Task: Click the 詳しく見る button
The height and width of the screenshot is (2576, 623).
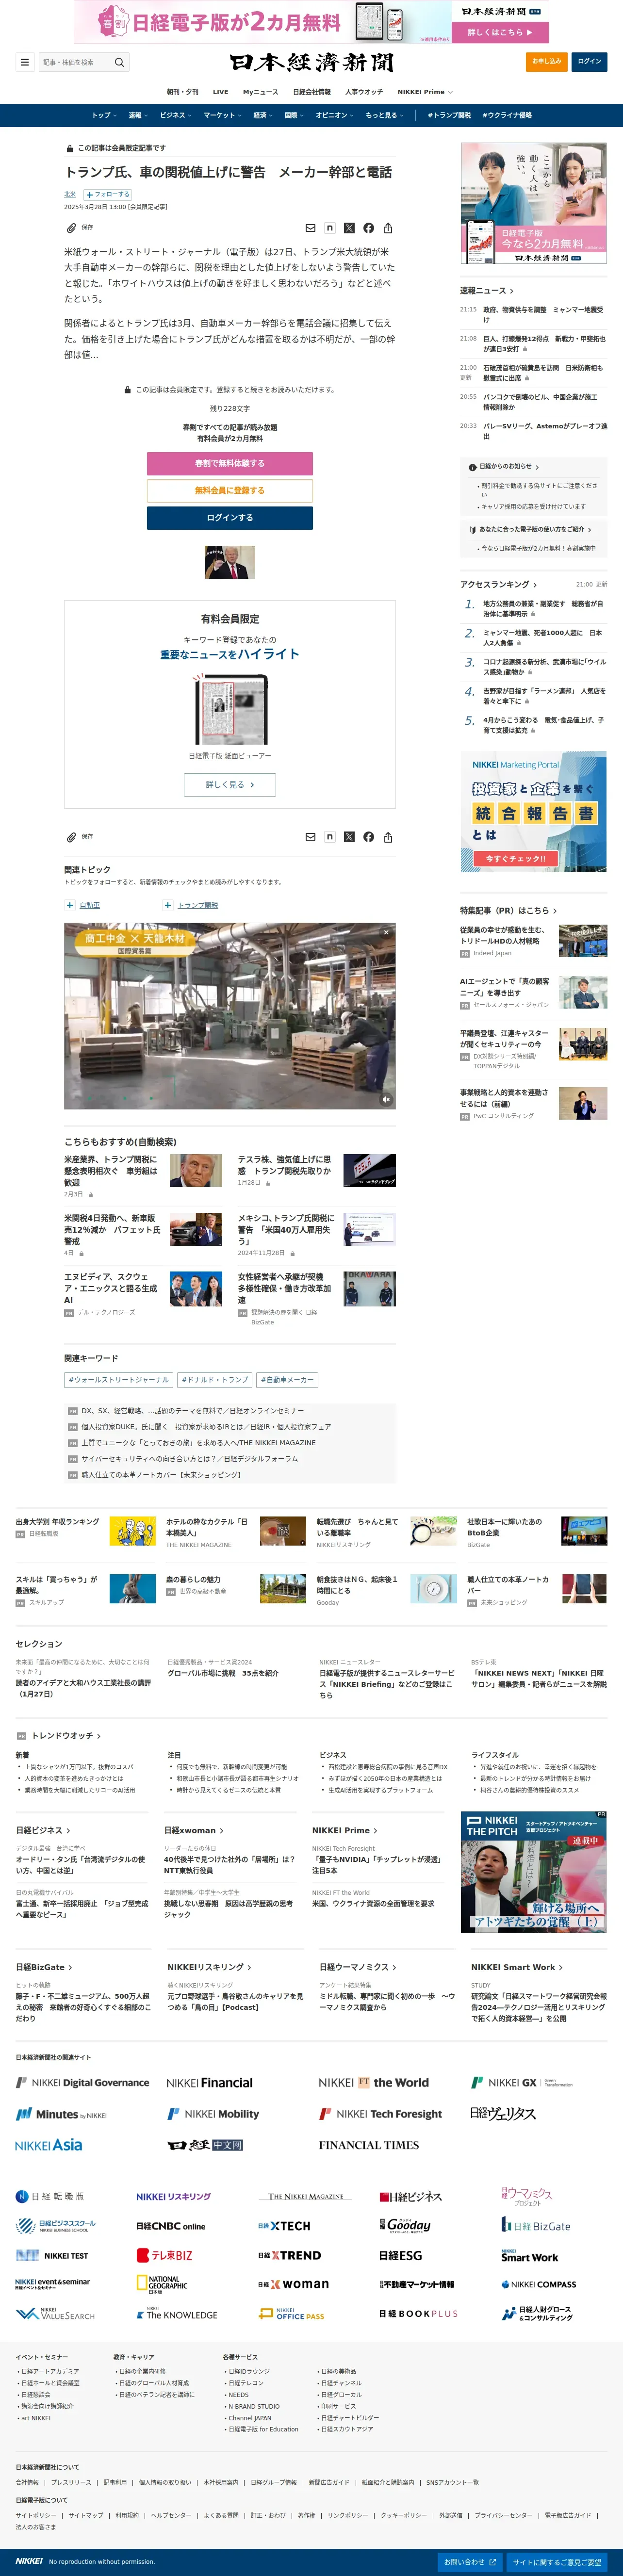Action: coord(230,785)
